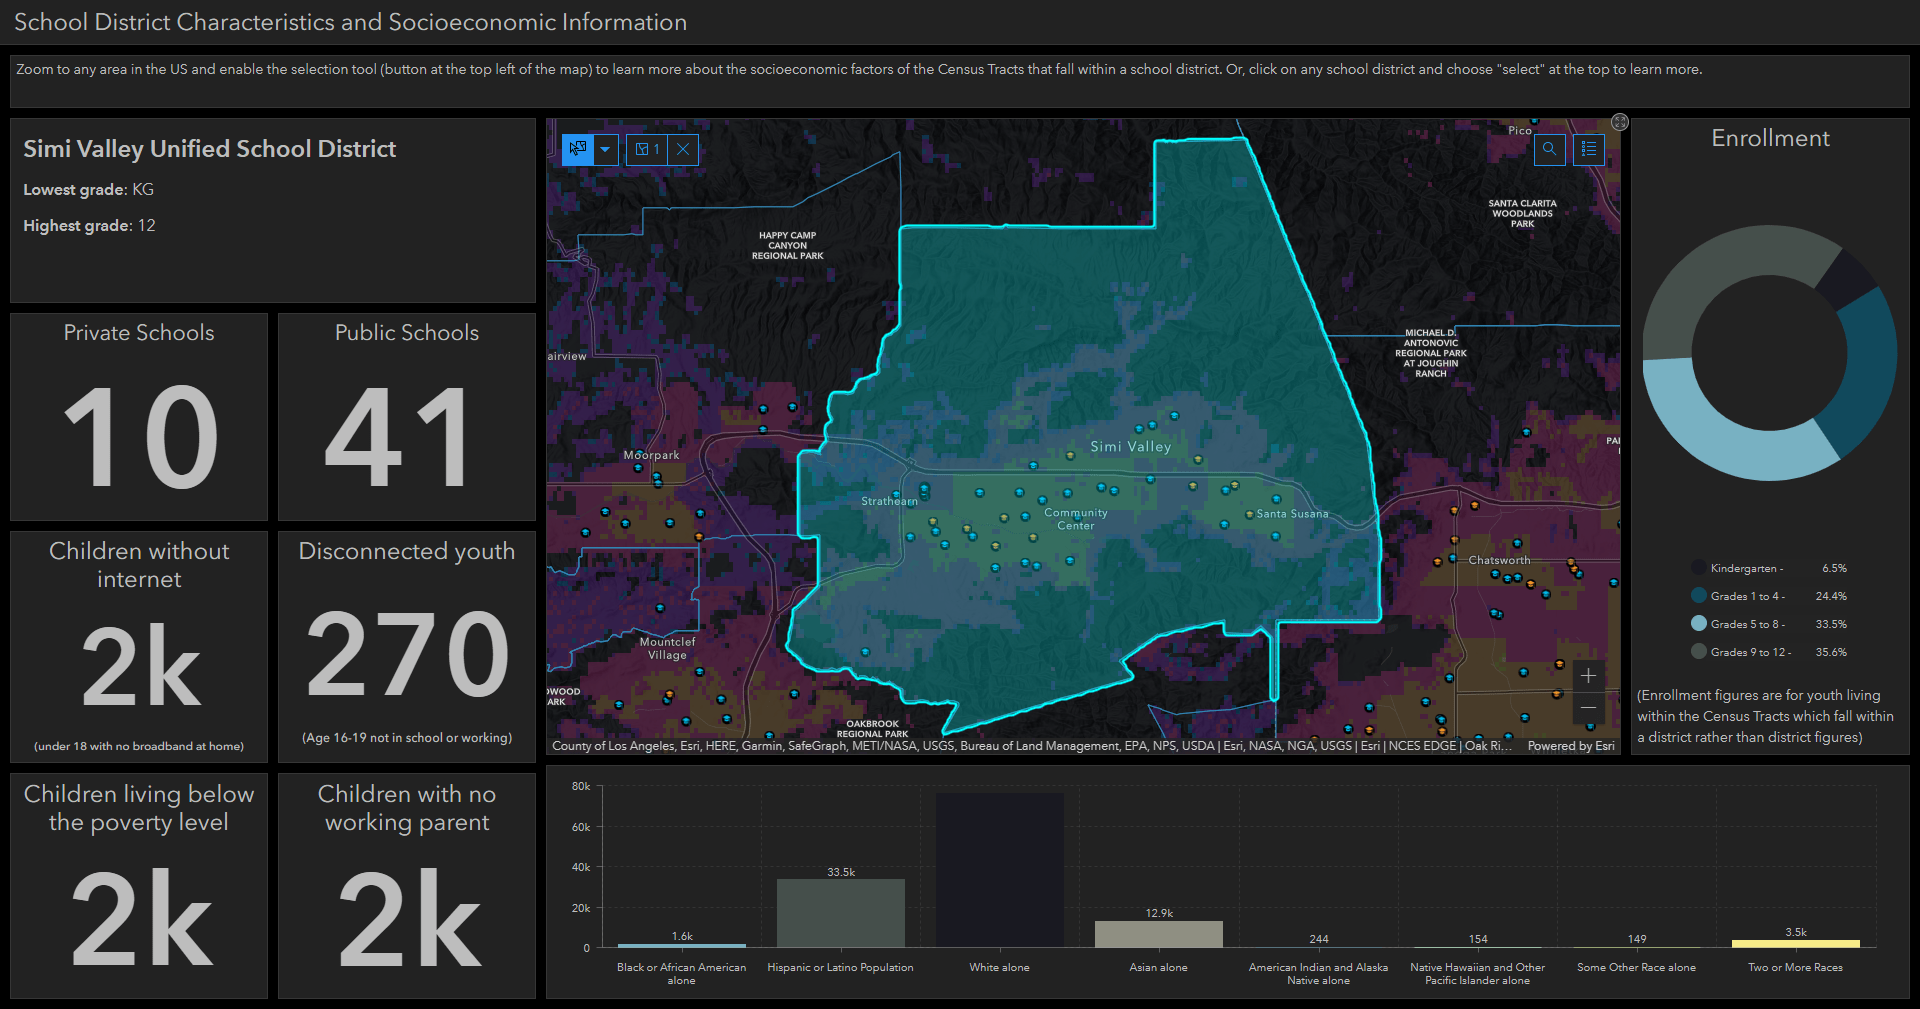
Task: Click the Hispanic or Latino Population bar
Action: (841, 913)
